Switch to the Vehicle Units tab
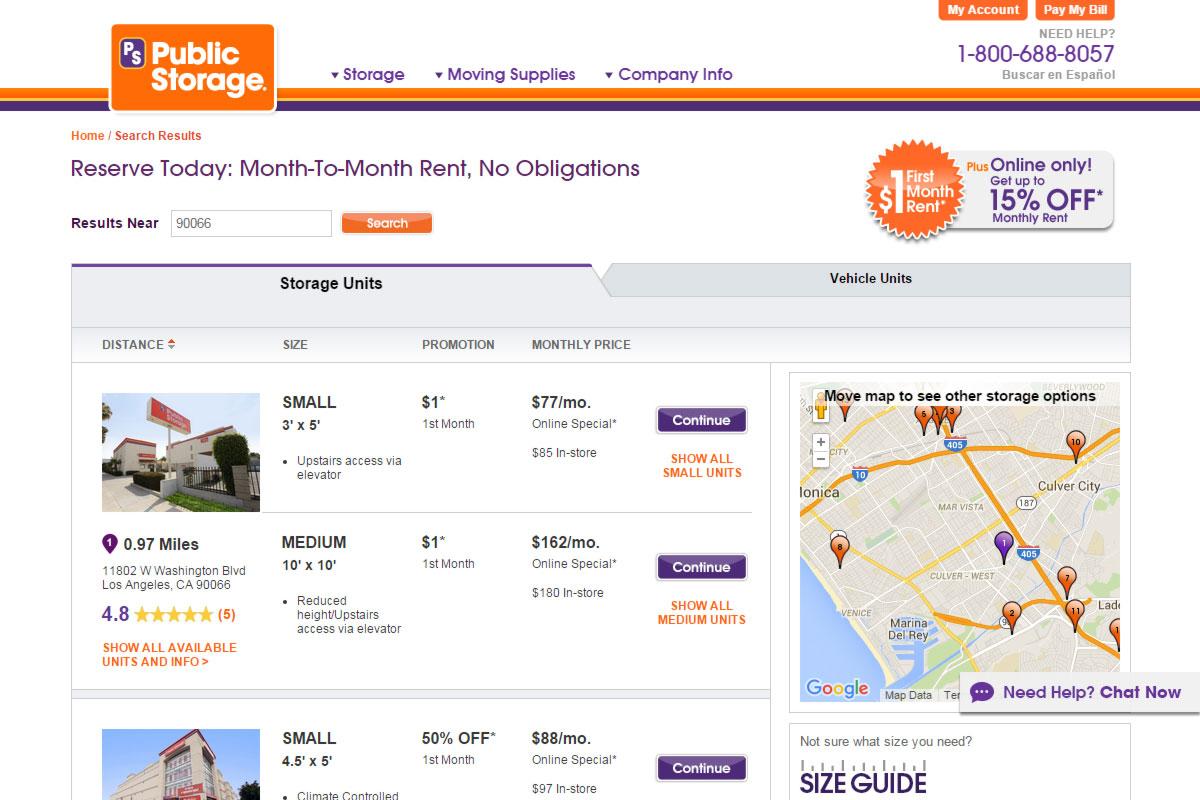 tap(870, 279)
